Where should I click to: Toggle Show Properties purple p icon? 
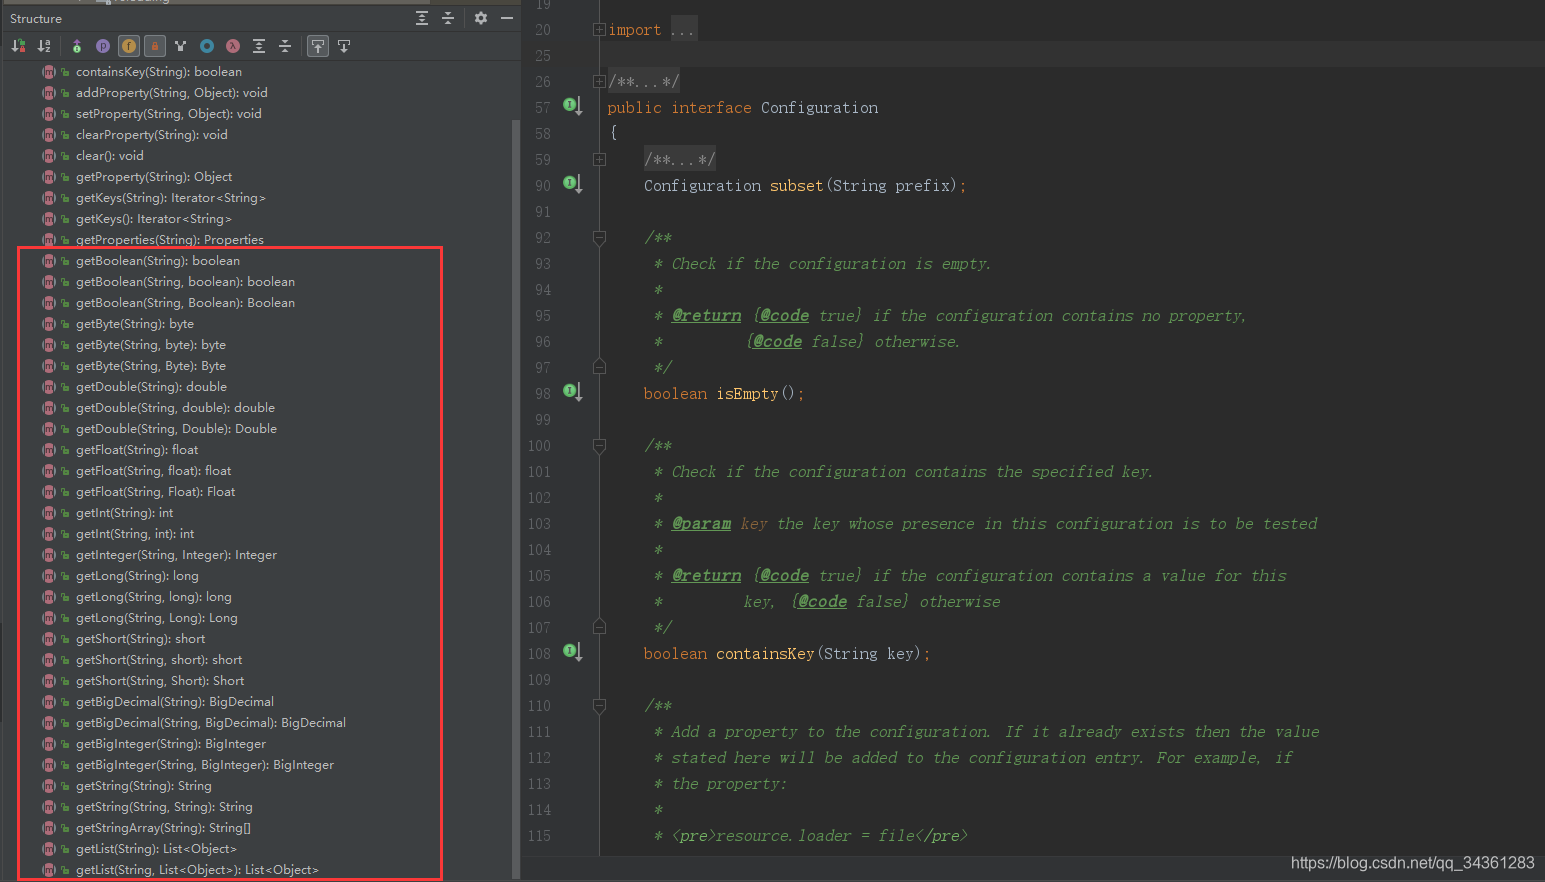pos(103,46)
